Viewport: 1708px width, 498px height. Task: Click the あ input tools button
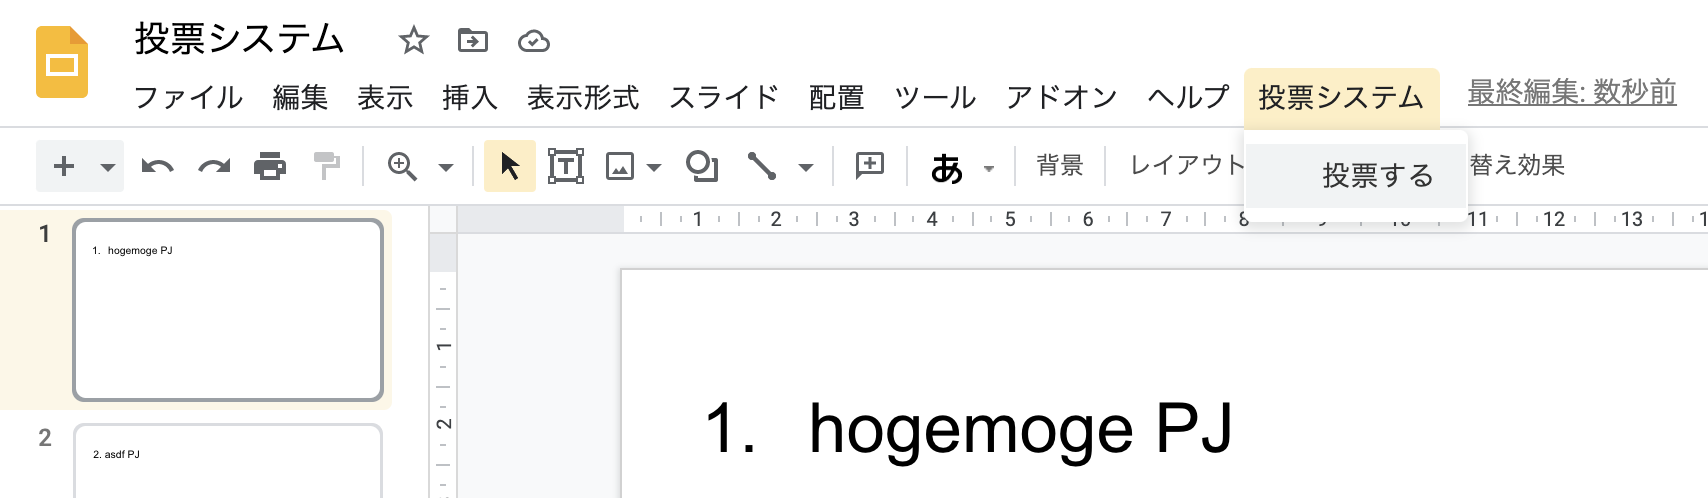tap(946, 168)
